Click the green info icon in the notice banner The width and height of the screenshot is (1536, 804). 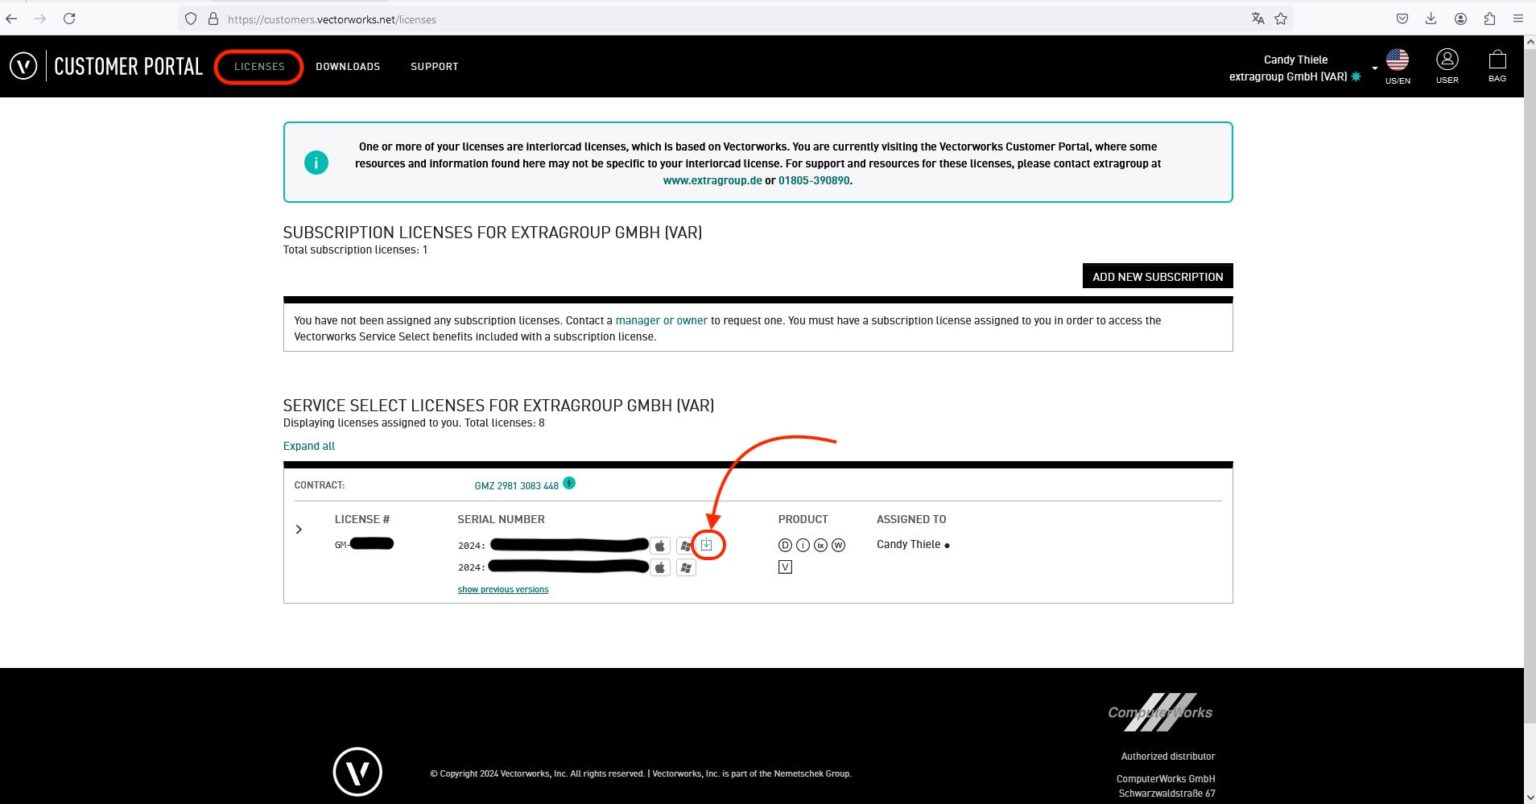pyautogui.click(x=316, y=162)
